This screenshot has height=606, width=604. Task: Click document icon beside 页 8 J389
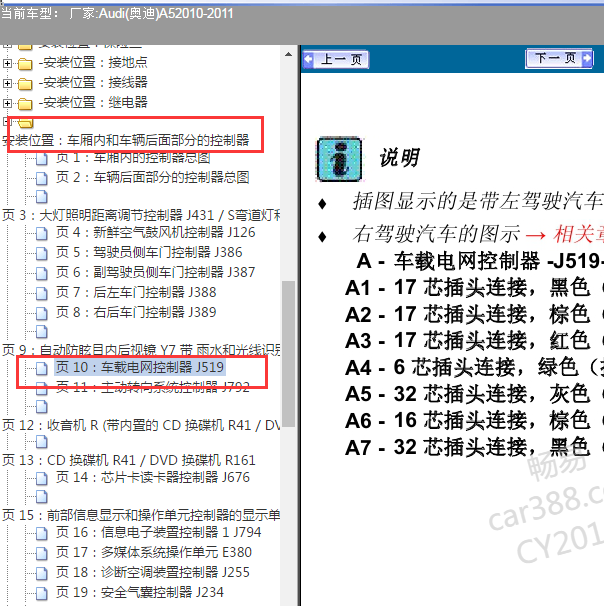click(x=41, y=313)
